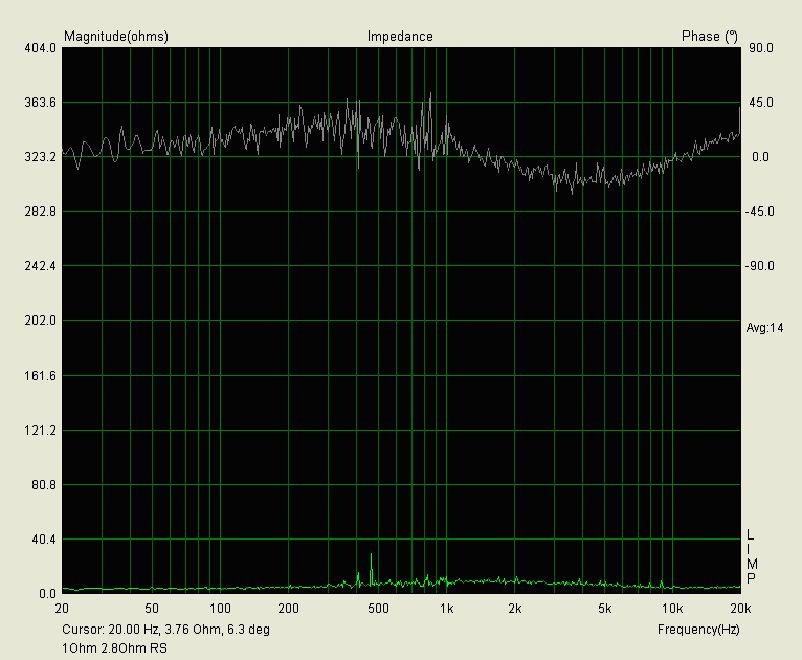Click the -45.0 phase axis value

tap(760, 211)
